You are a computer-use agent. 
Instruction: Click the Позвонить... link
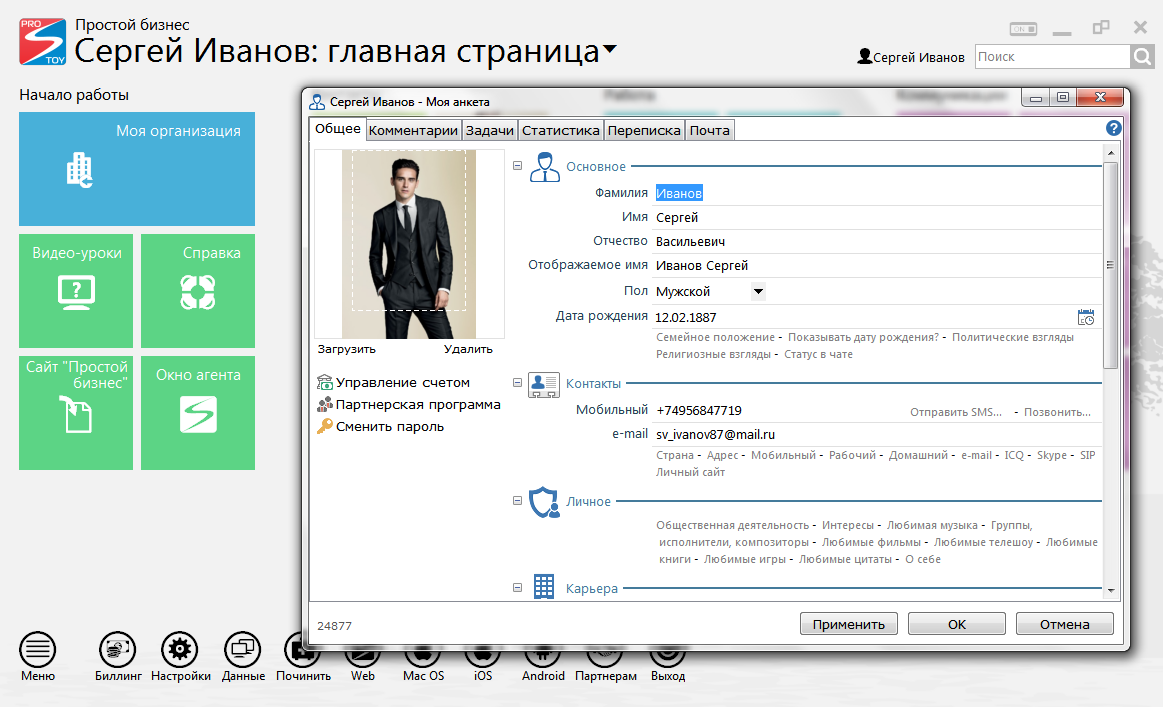pos(1058,412)
